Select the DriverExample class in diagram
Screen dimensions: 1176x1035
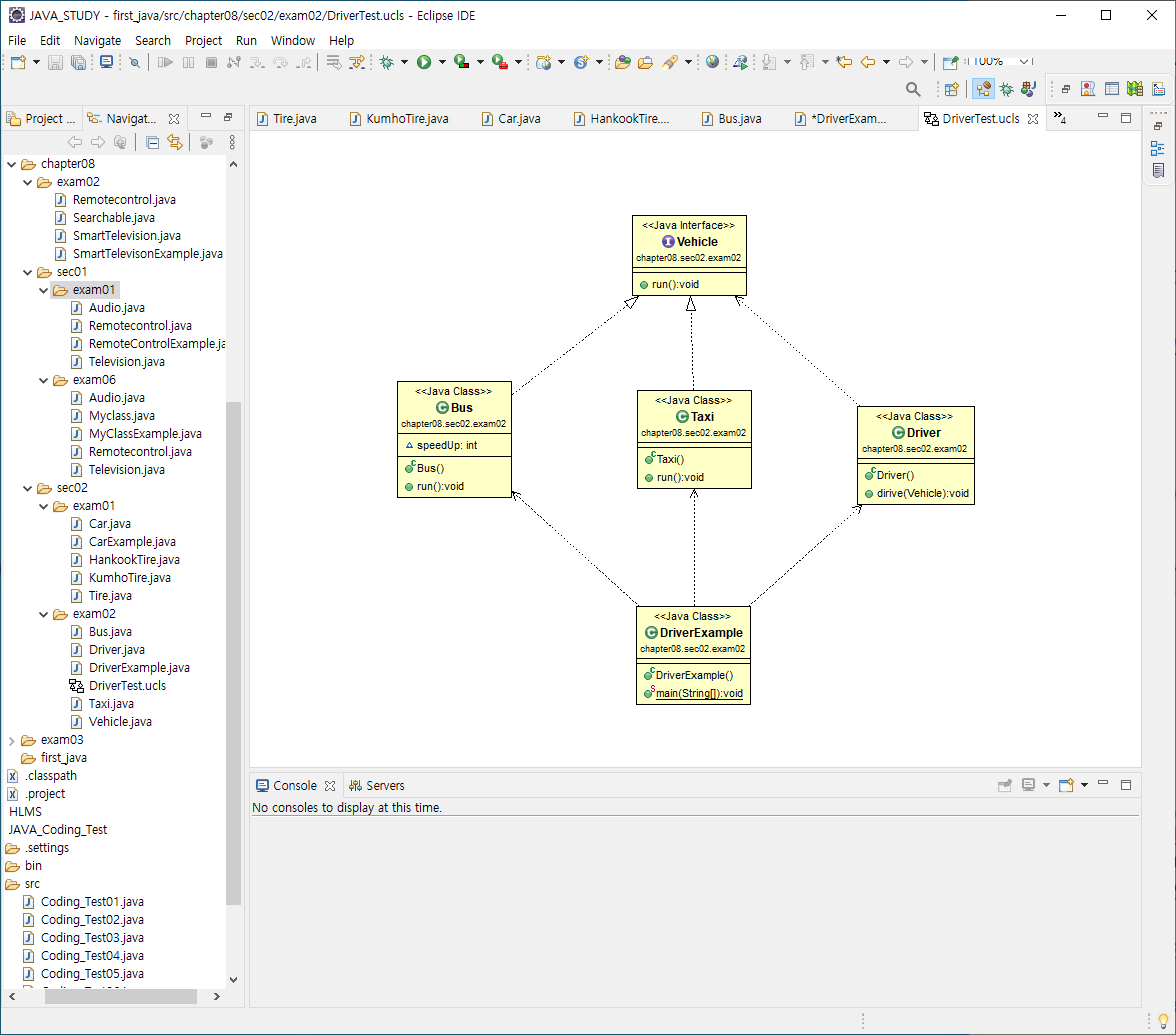pyautogui.click(x=693, y=655)
